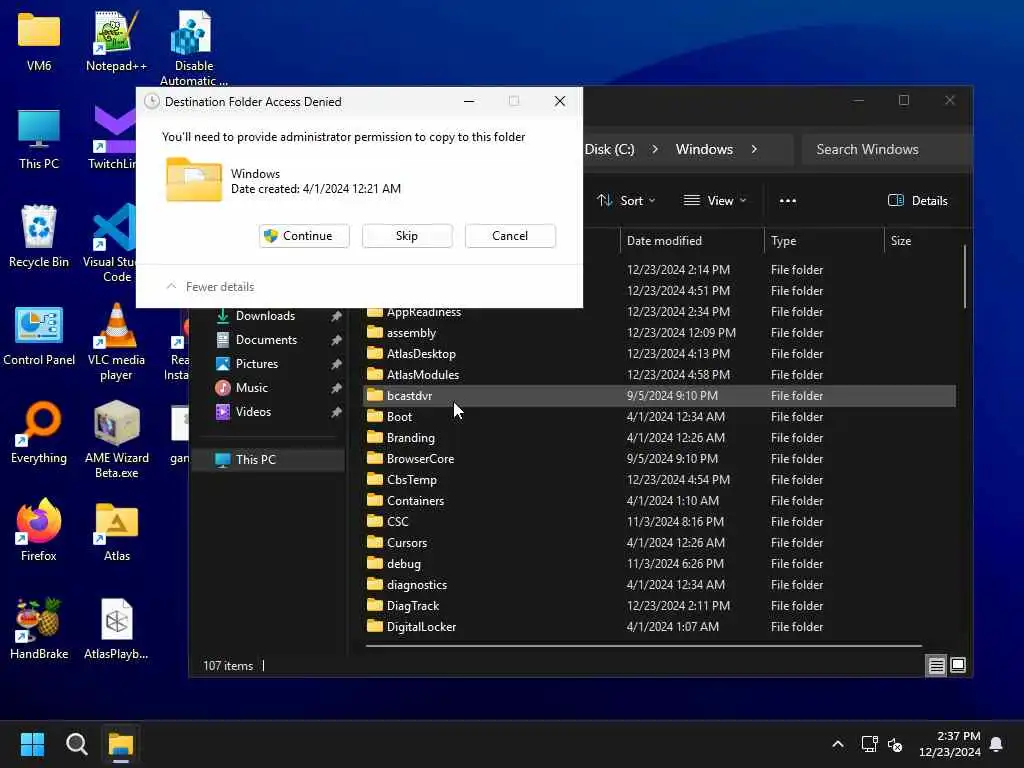The width and height of the screenshot is (1024, 768).
Task: Open taskbar Search
Action: [x=76, y=744]
